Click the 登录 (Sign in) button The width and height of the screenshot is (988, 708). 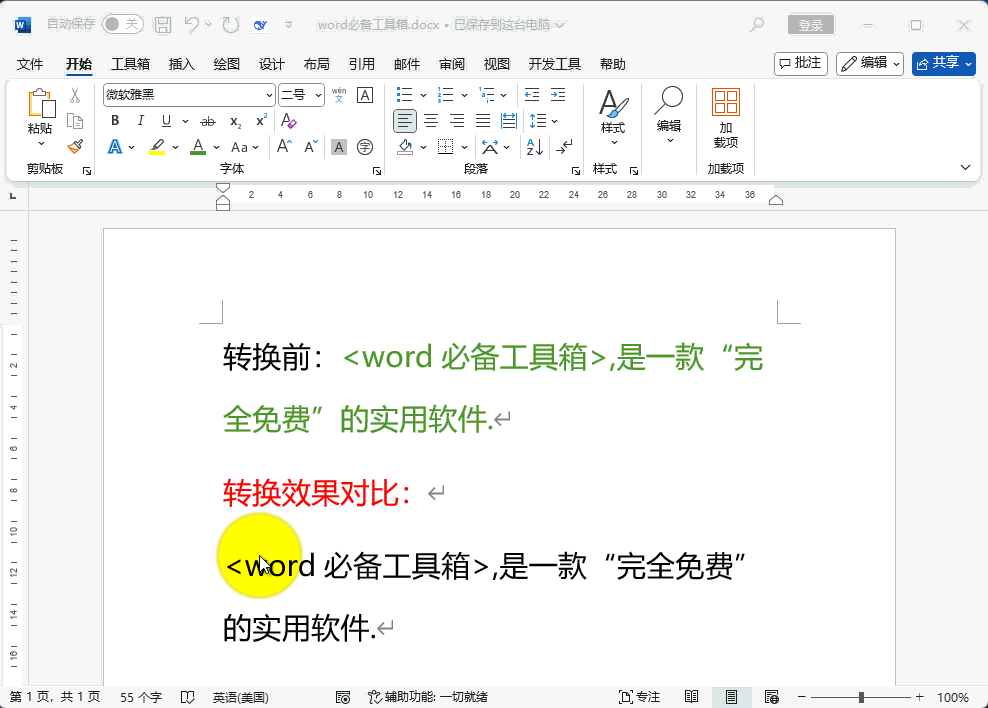point(811,25)
